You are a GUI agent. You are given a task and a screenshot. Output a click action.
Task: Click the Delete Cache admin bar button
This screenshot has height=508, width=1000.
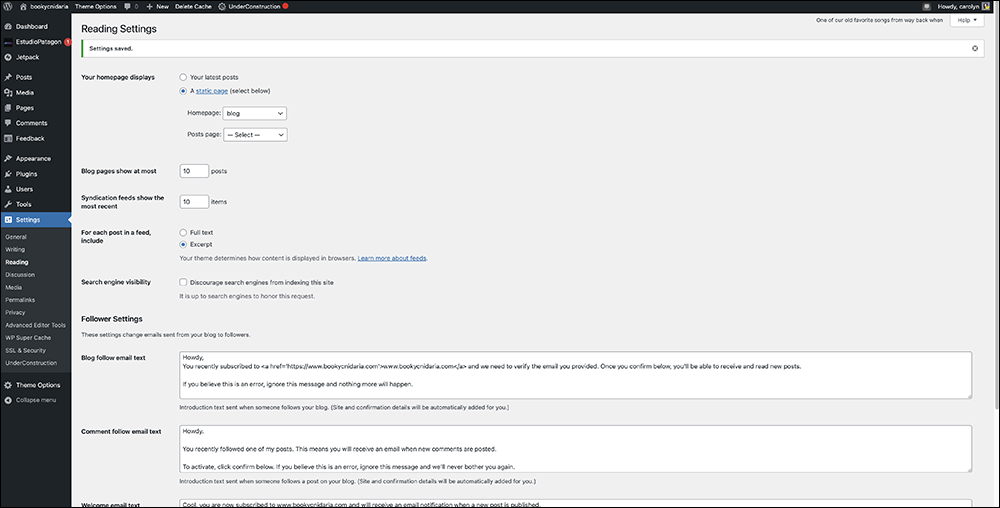point(192,6)
